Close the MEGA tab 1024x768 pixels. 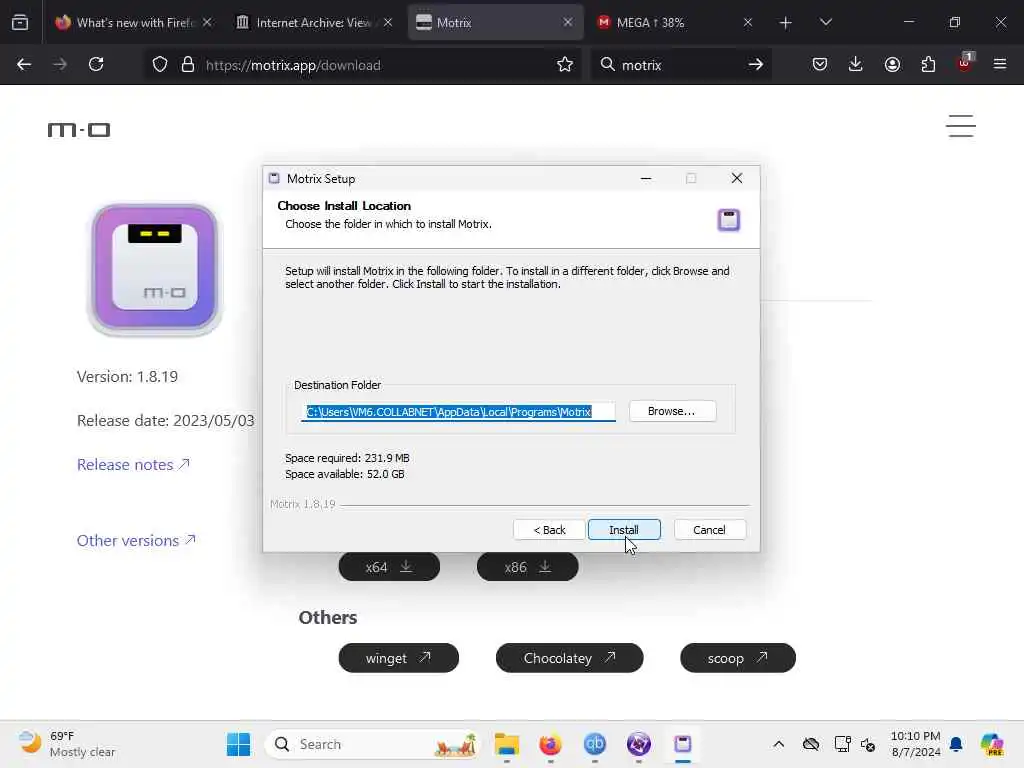748,22
